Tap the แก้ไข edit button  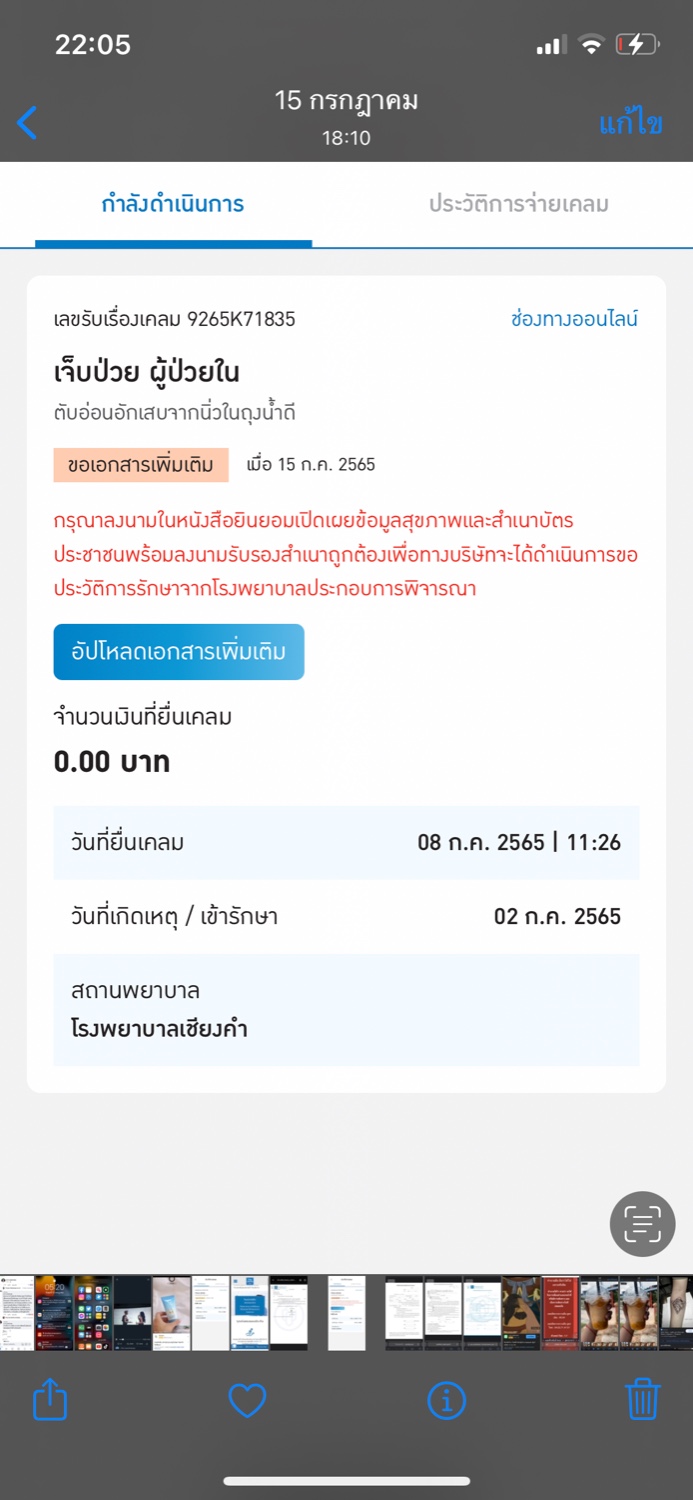point(631,123)
